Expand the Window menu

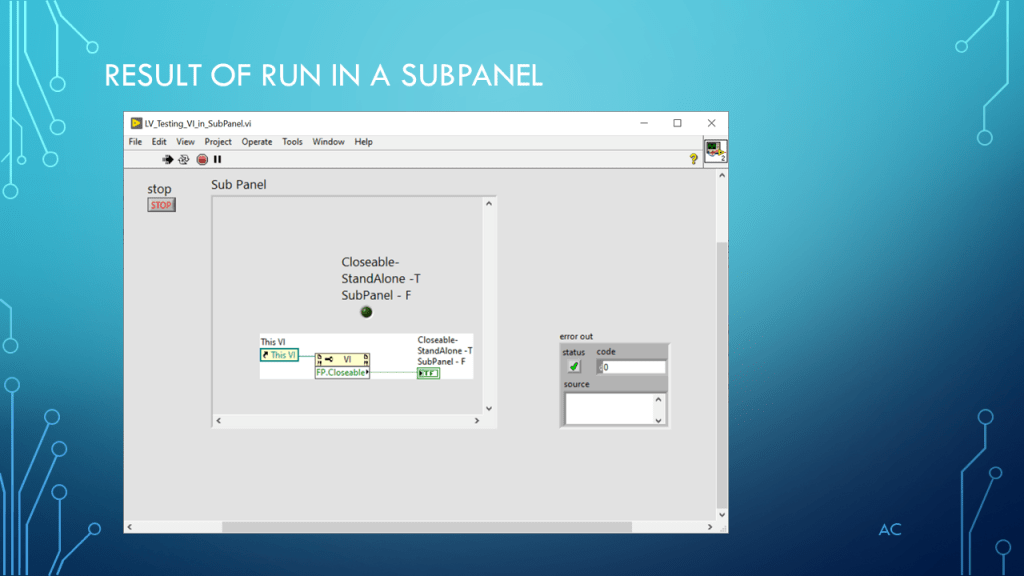(x=328, y=142)
